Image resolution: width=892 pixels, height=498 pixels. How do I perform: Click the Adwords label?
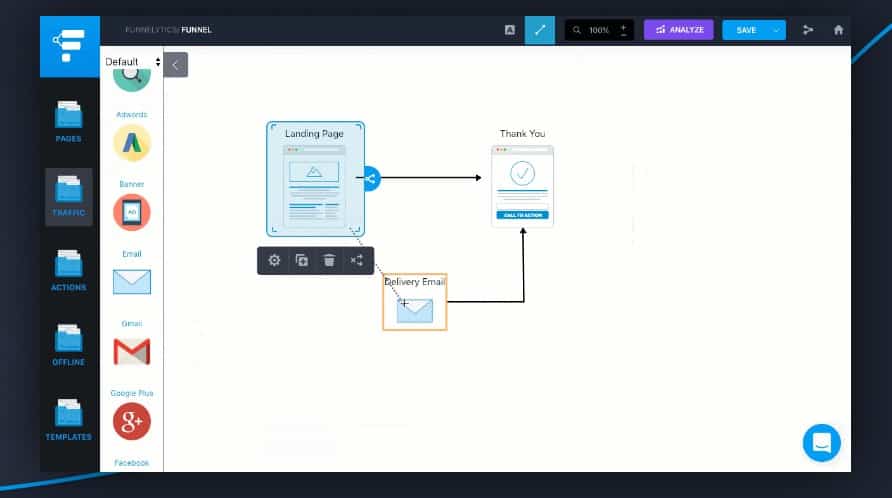(x=131, y=114)
